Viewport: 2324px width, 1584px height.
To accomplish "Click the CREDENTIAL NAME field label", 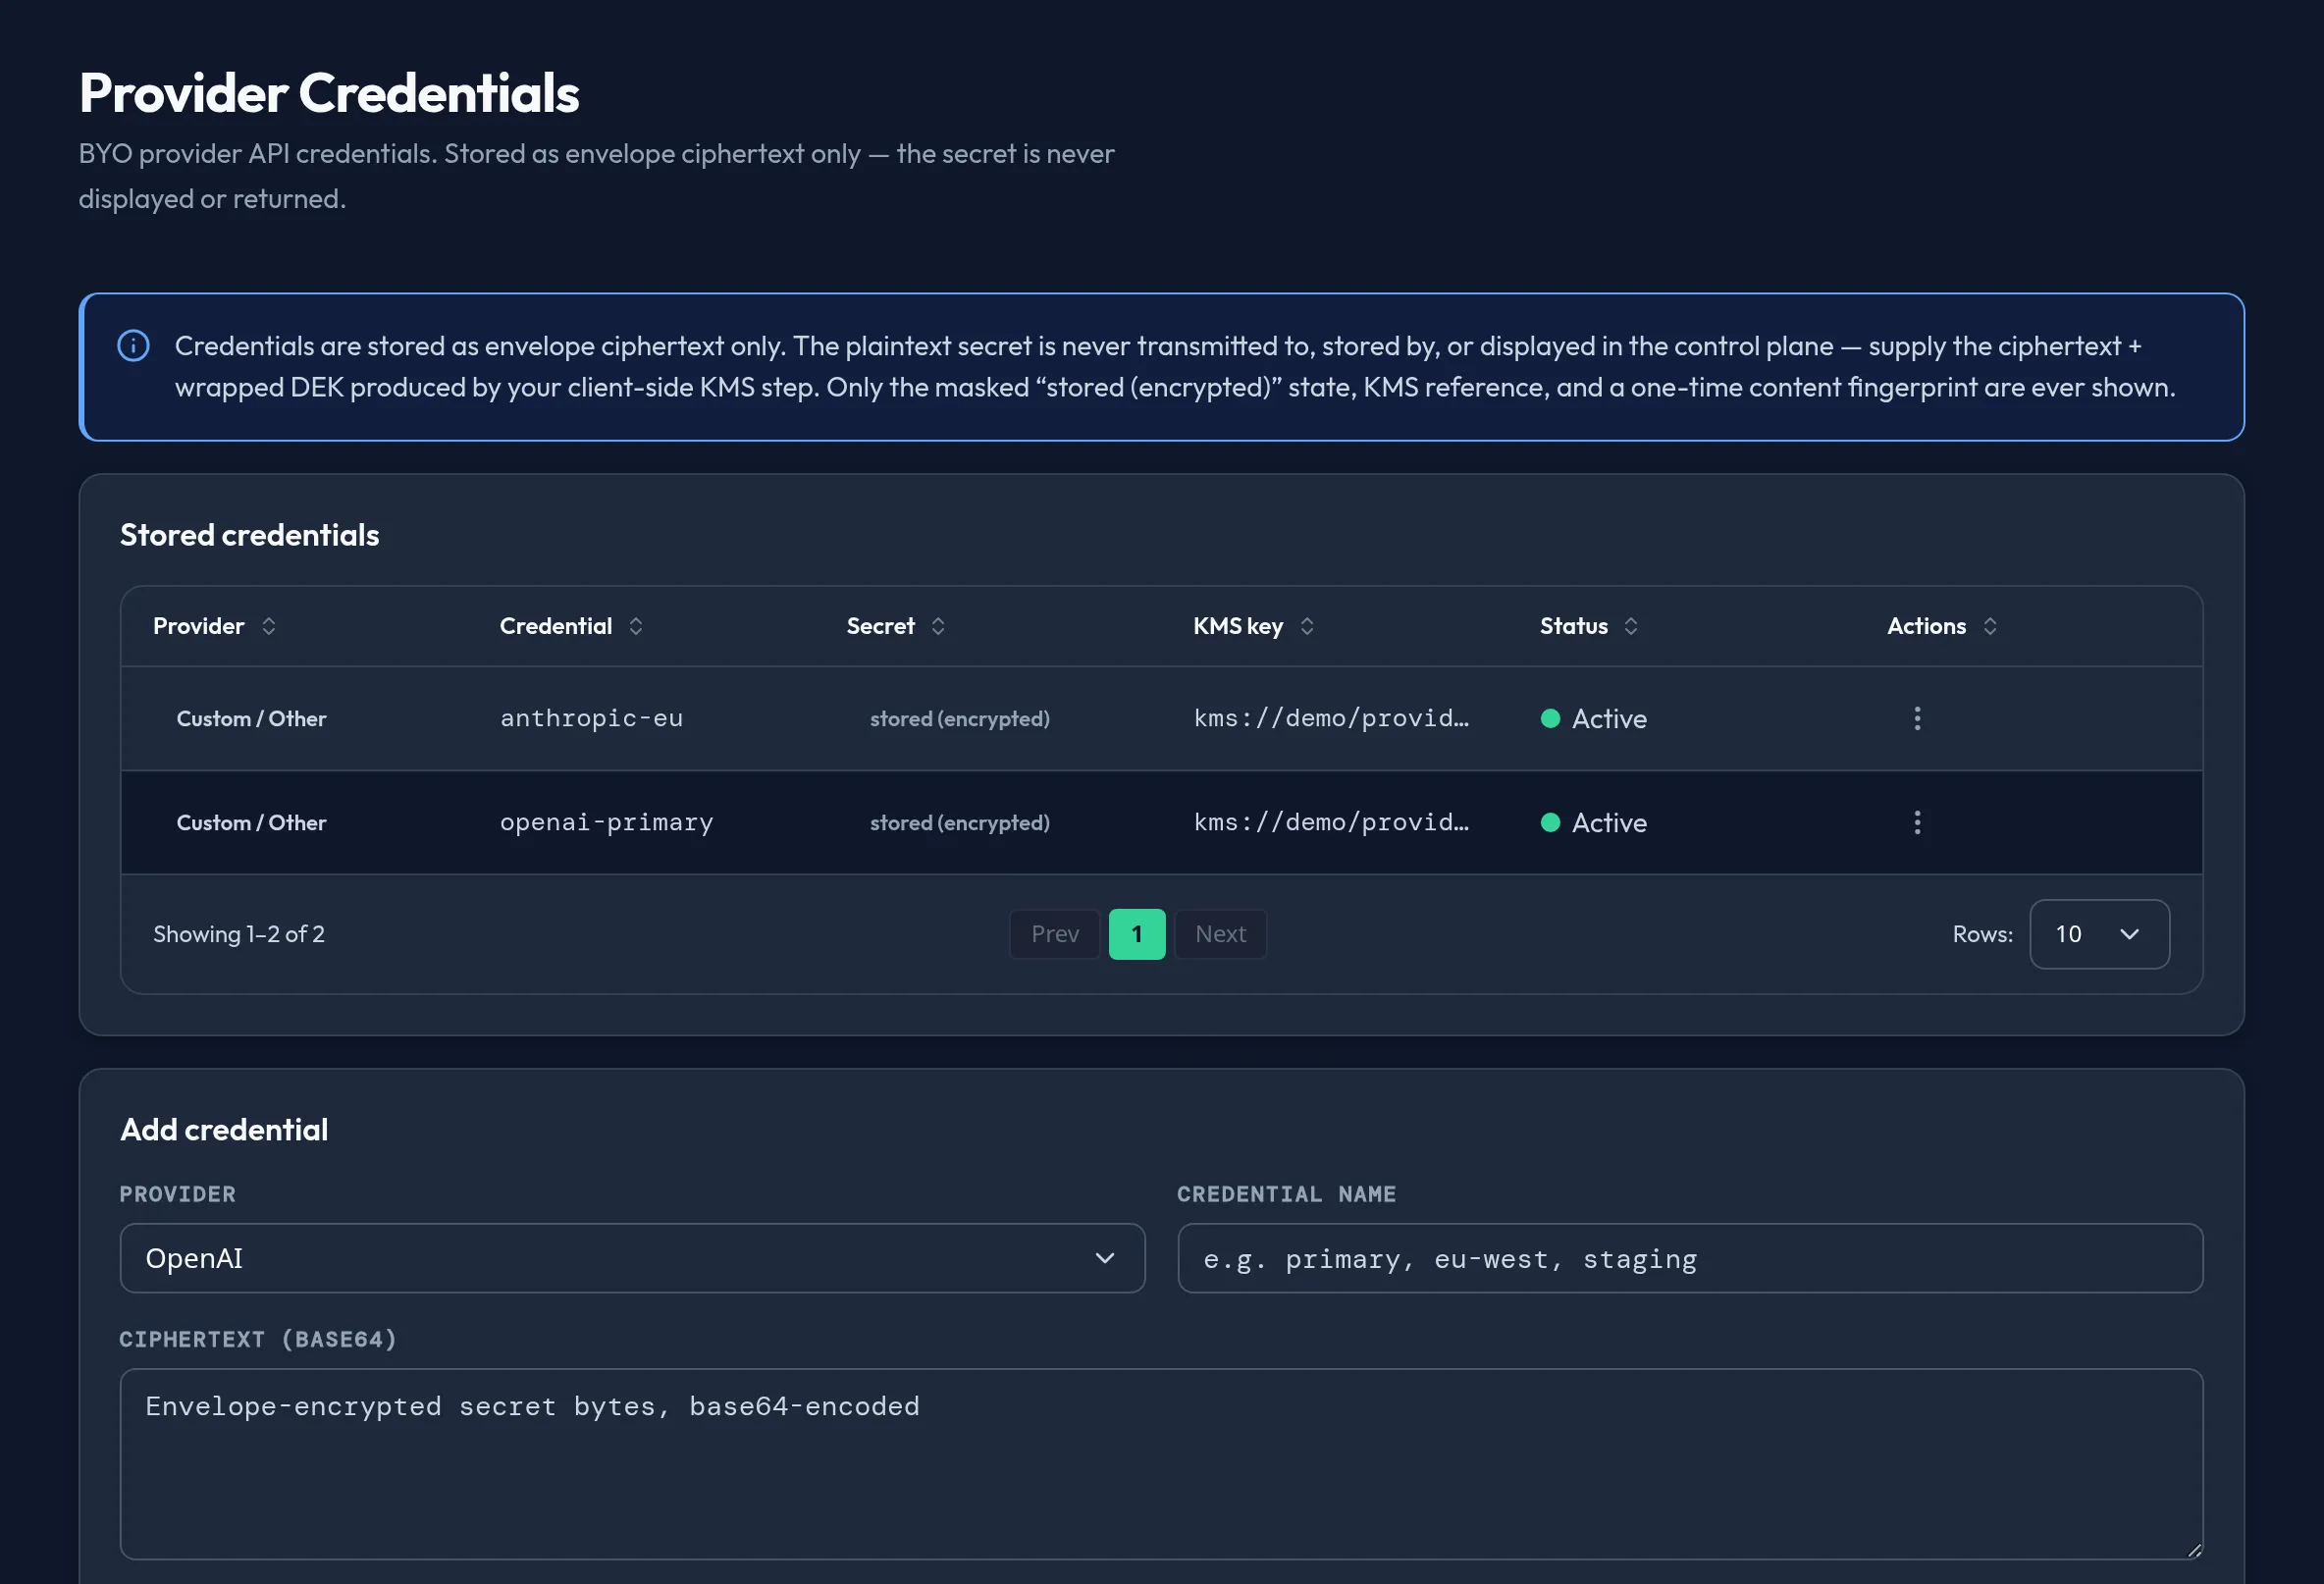I will coord(1286,1194).
